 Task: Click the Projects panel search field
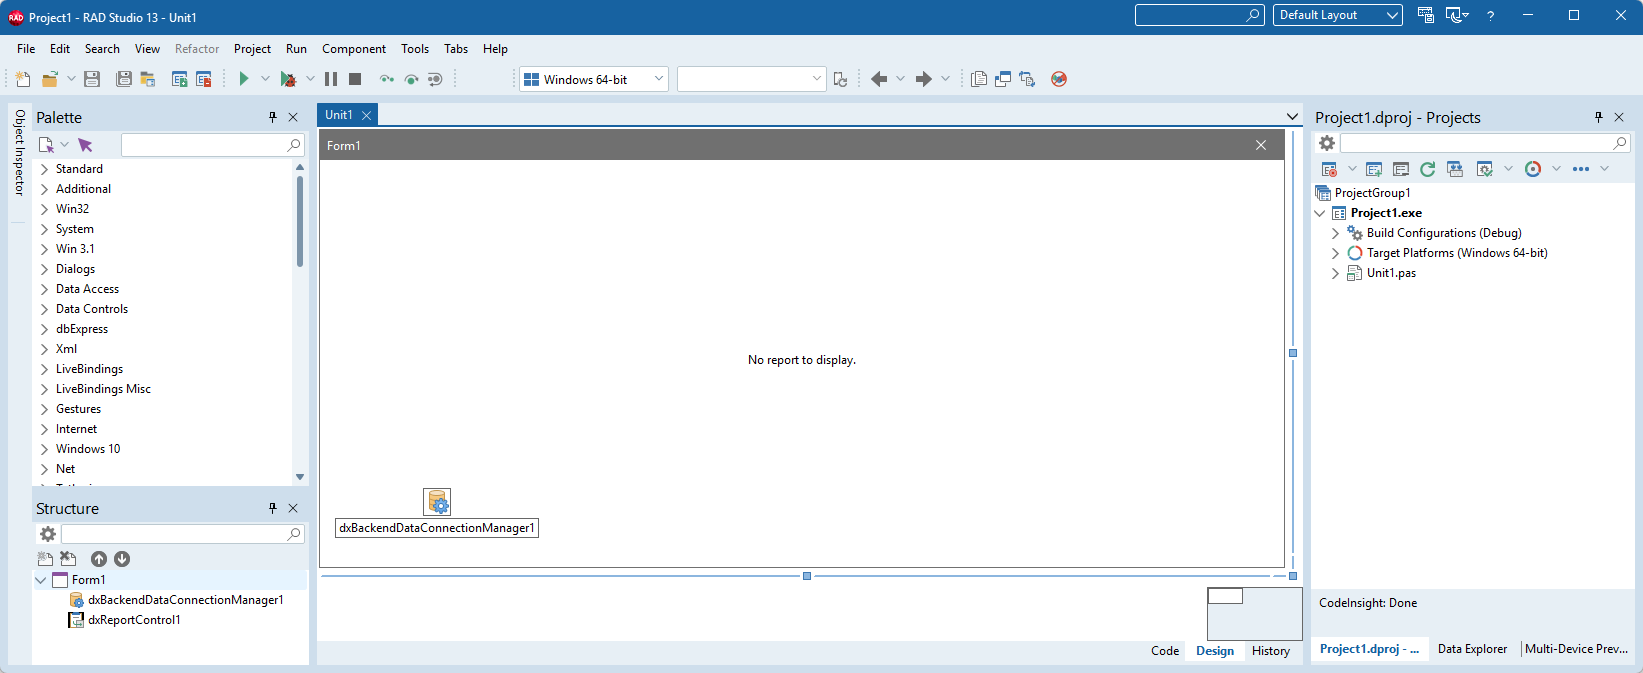(1485, 143)
